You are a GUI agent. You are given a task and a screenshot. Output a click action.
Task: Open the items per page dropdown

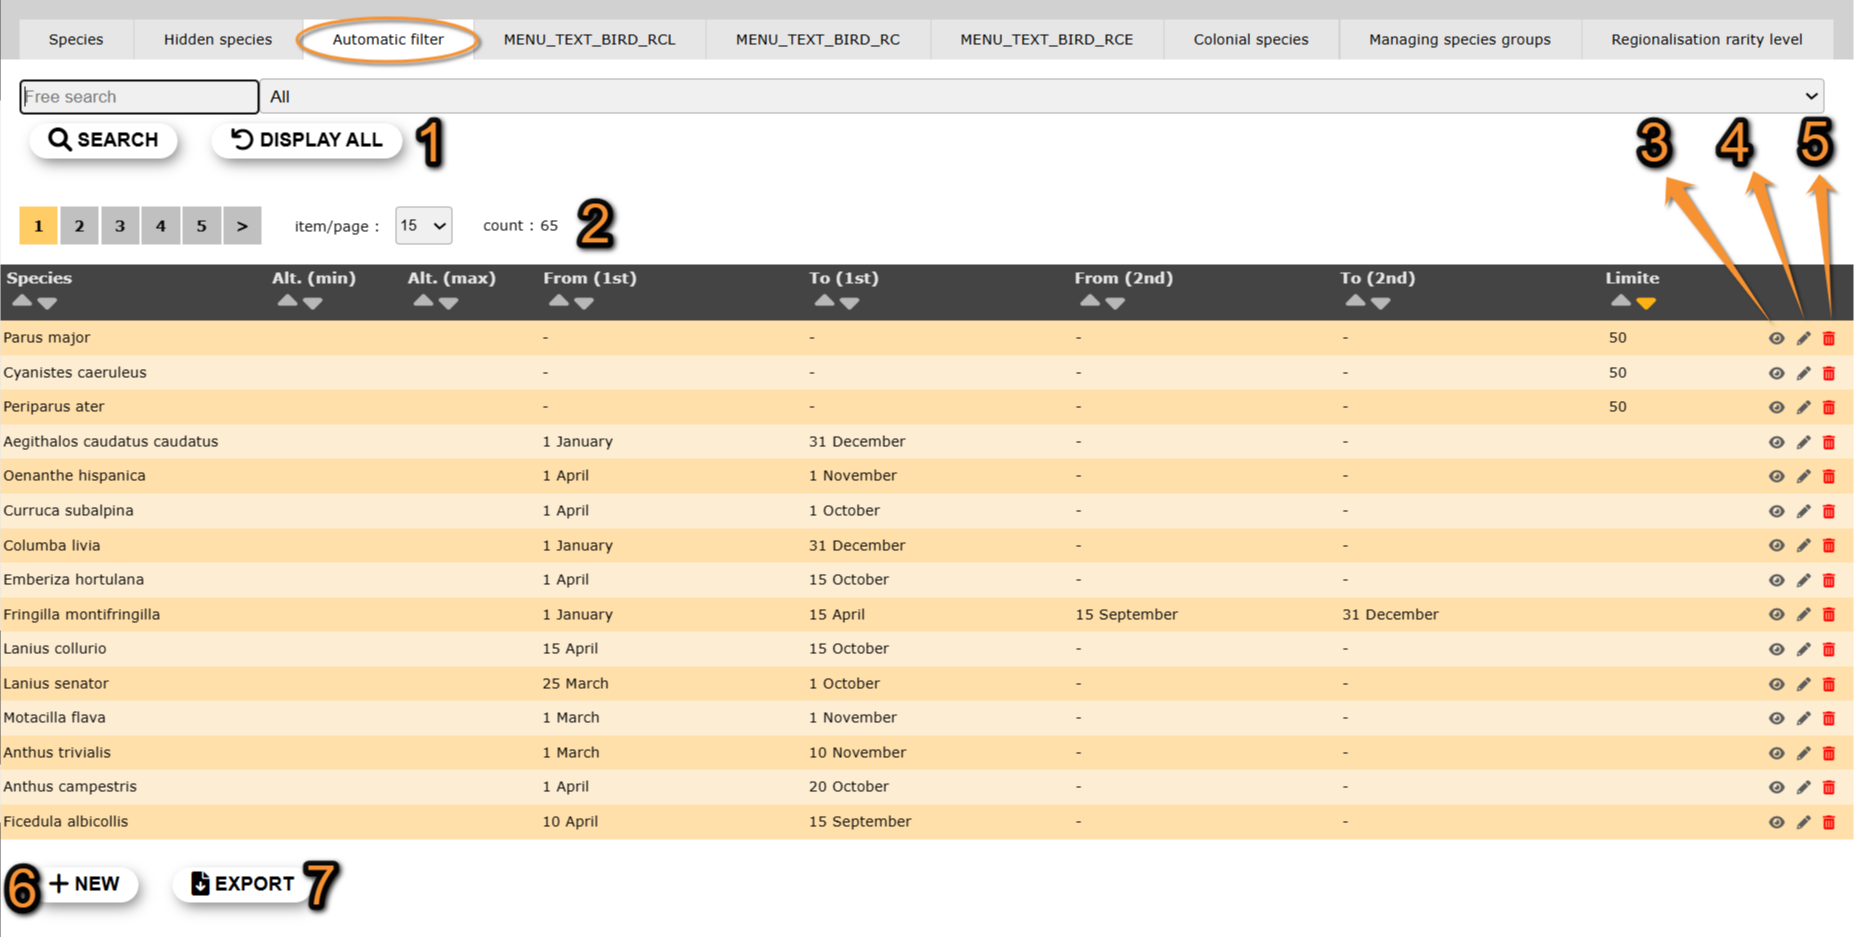point(423,226)
